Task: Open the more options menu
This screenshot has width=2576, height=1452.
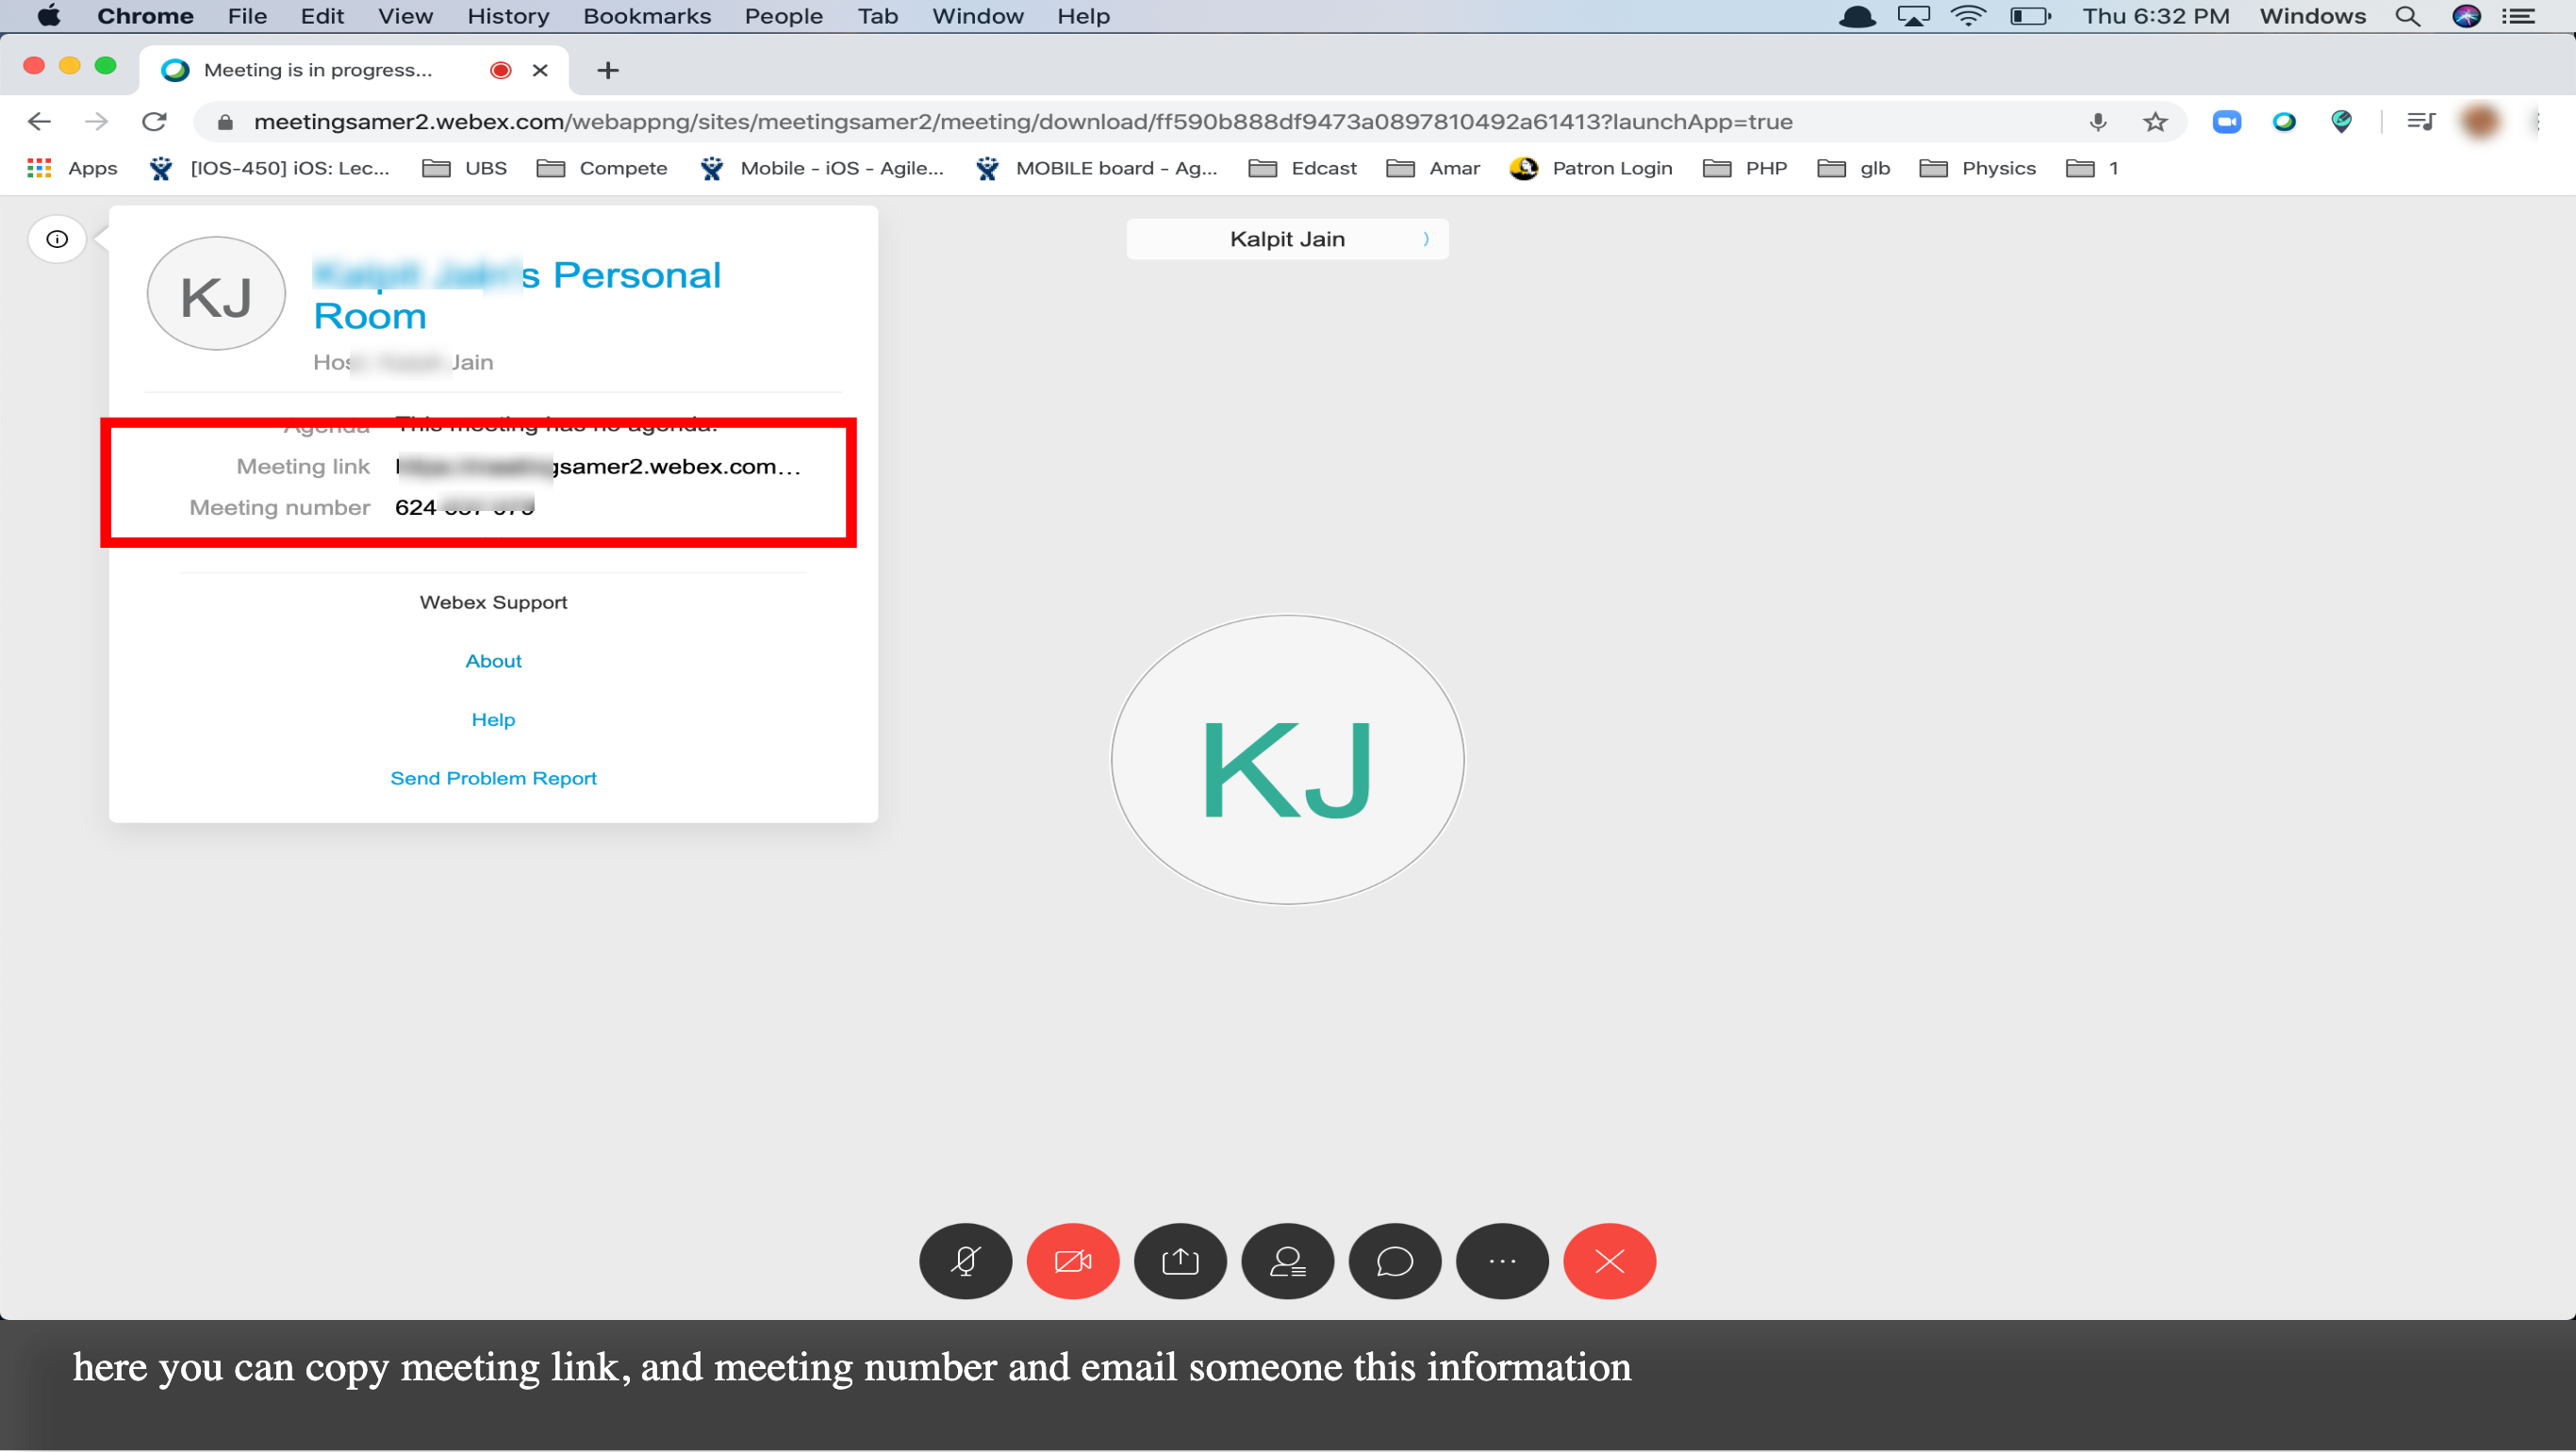Action: (x=1502, y=1261)
